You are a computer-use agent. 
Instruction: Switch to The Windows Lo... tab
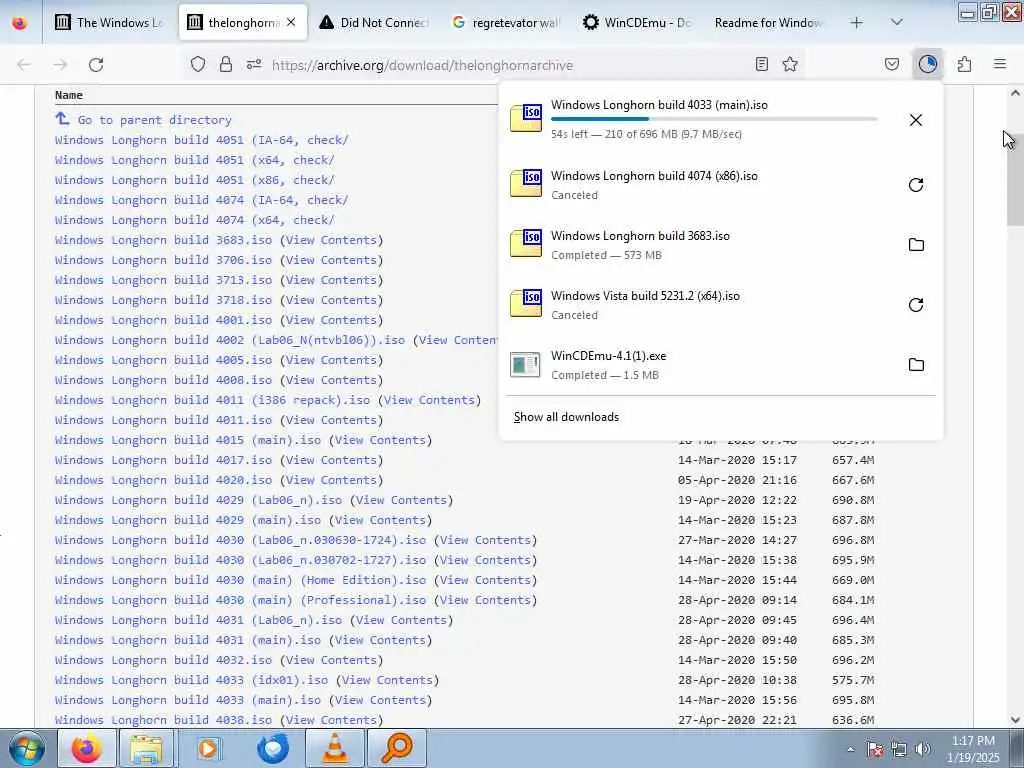(x=108, y=23)
